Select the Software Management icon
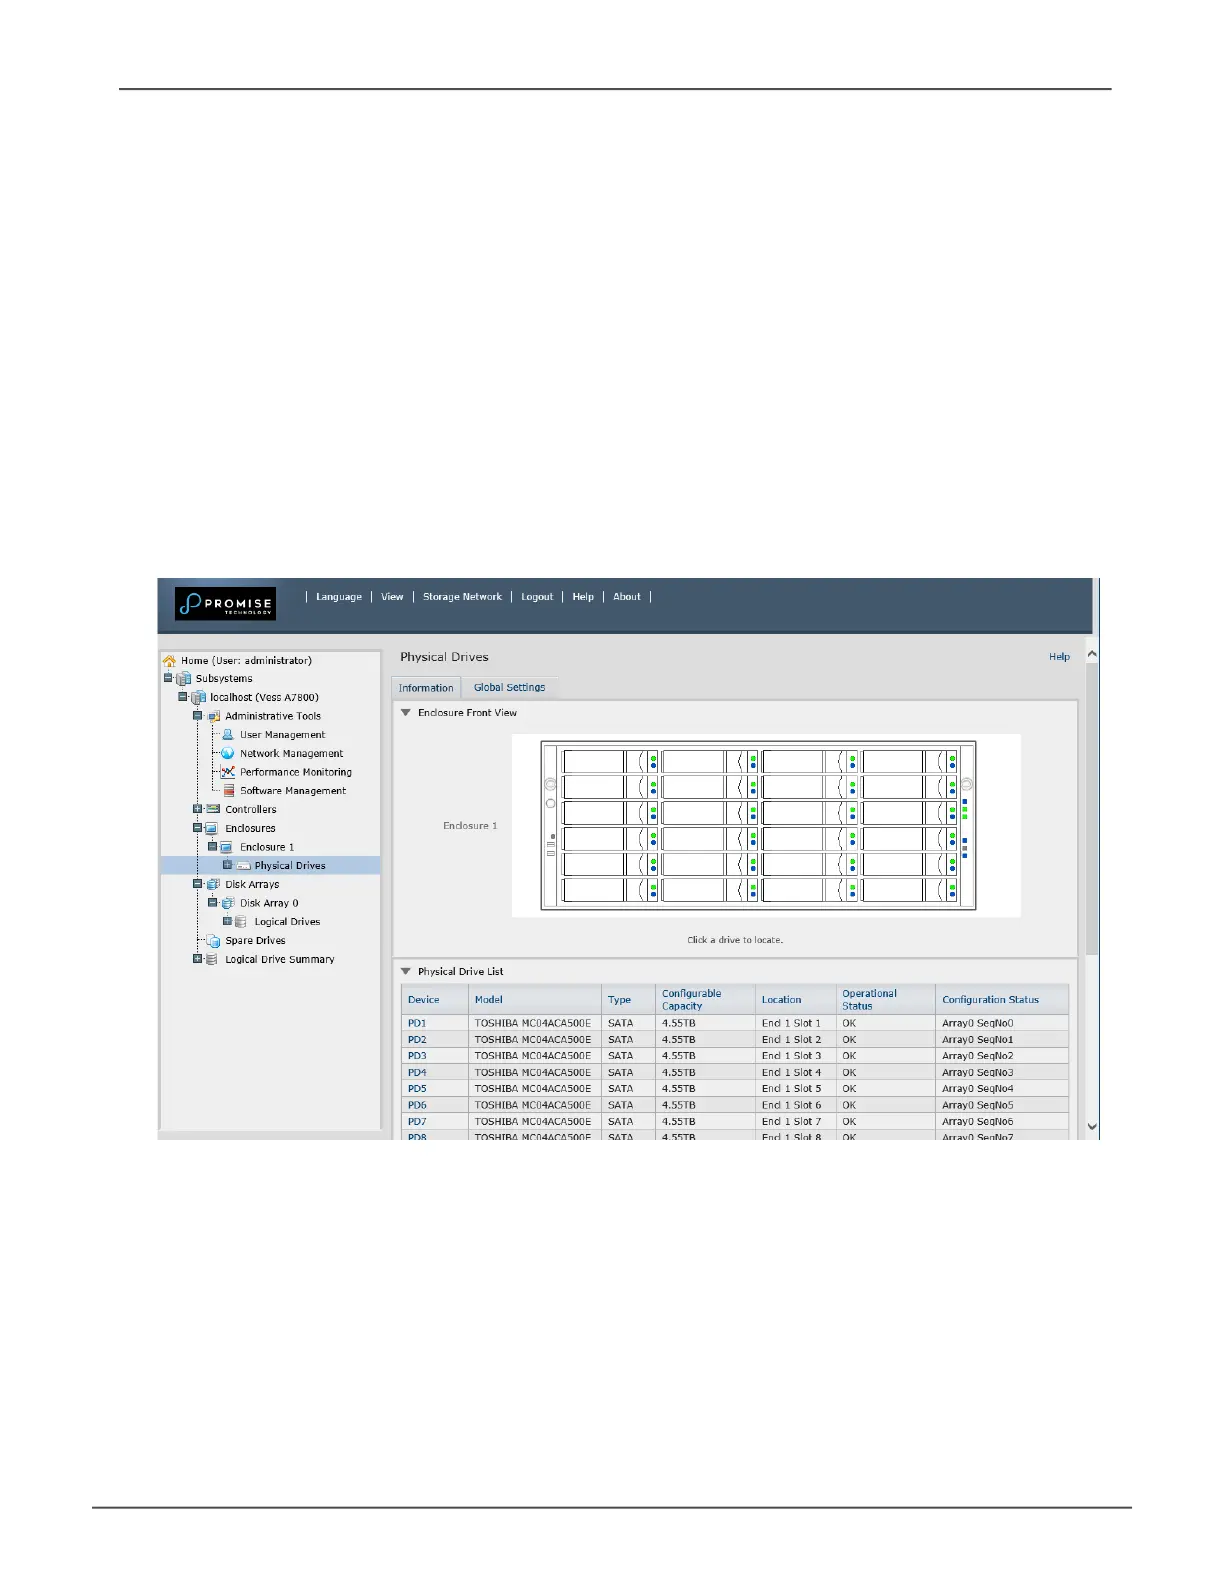This screenshot has height=1584, width=1224. point(229,791)
